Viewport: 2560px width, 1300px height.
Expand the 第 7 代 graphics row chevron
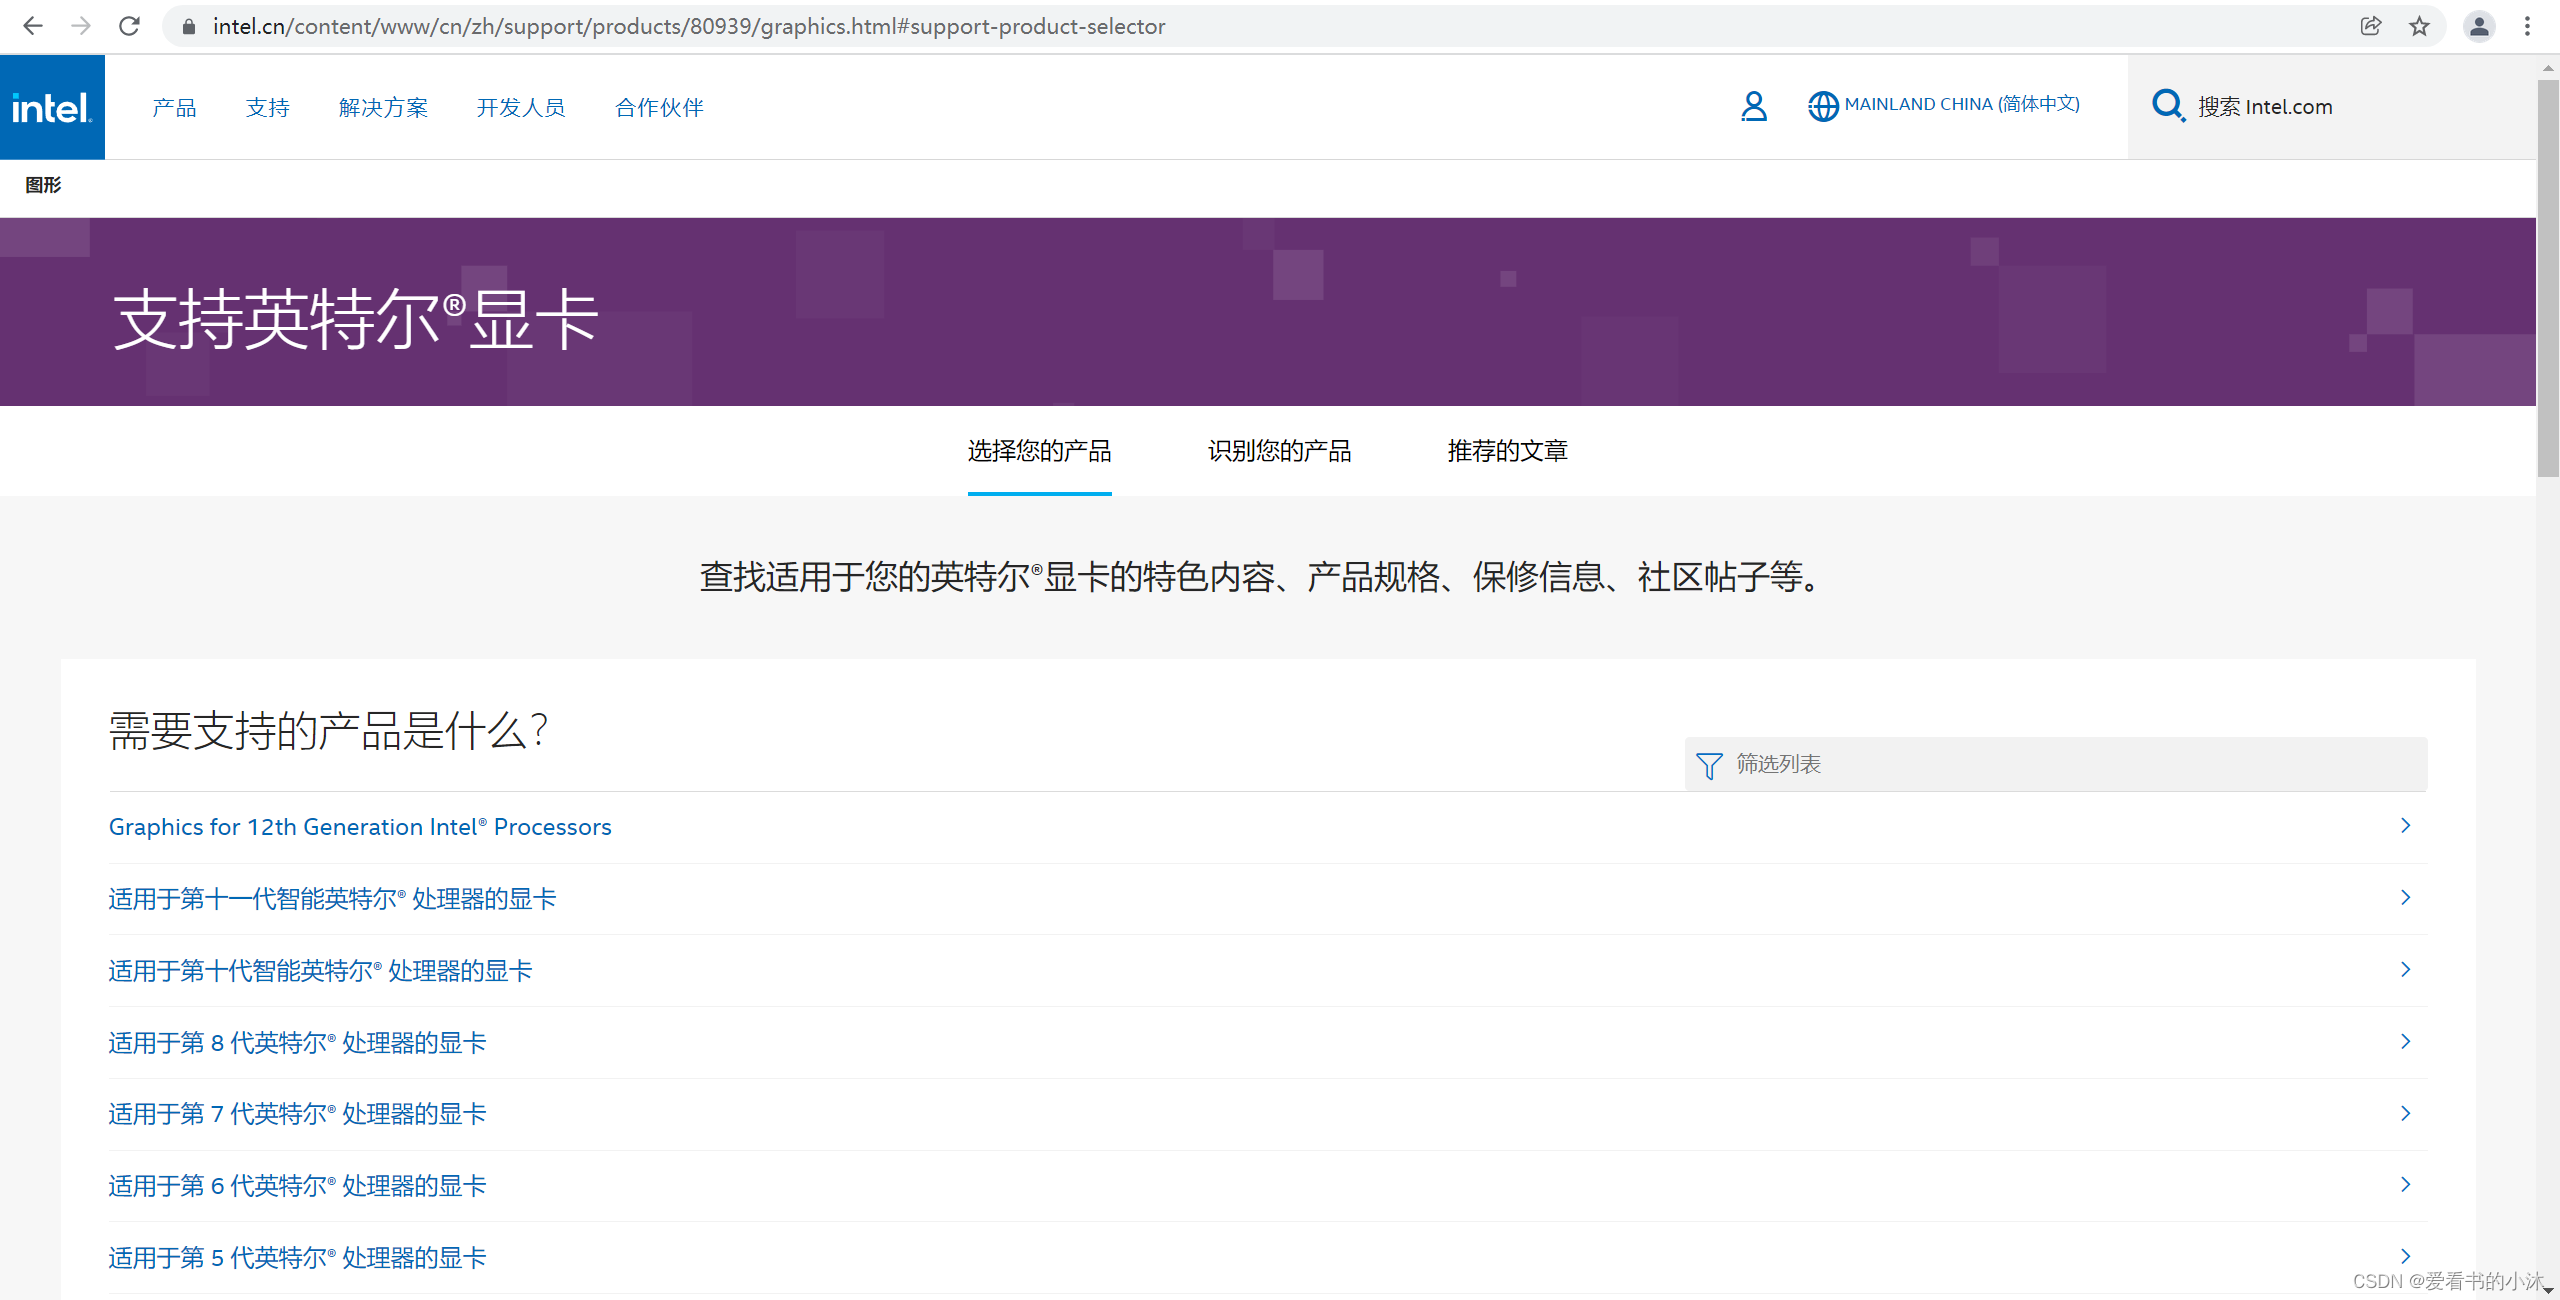pyautogui.click(x=2405, y=1113)
